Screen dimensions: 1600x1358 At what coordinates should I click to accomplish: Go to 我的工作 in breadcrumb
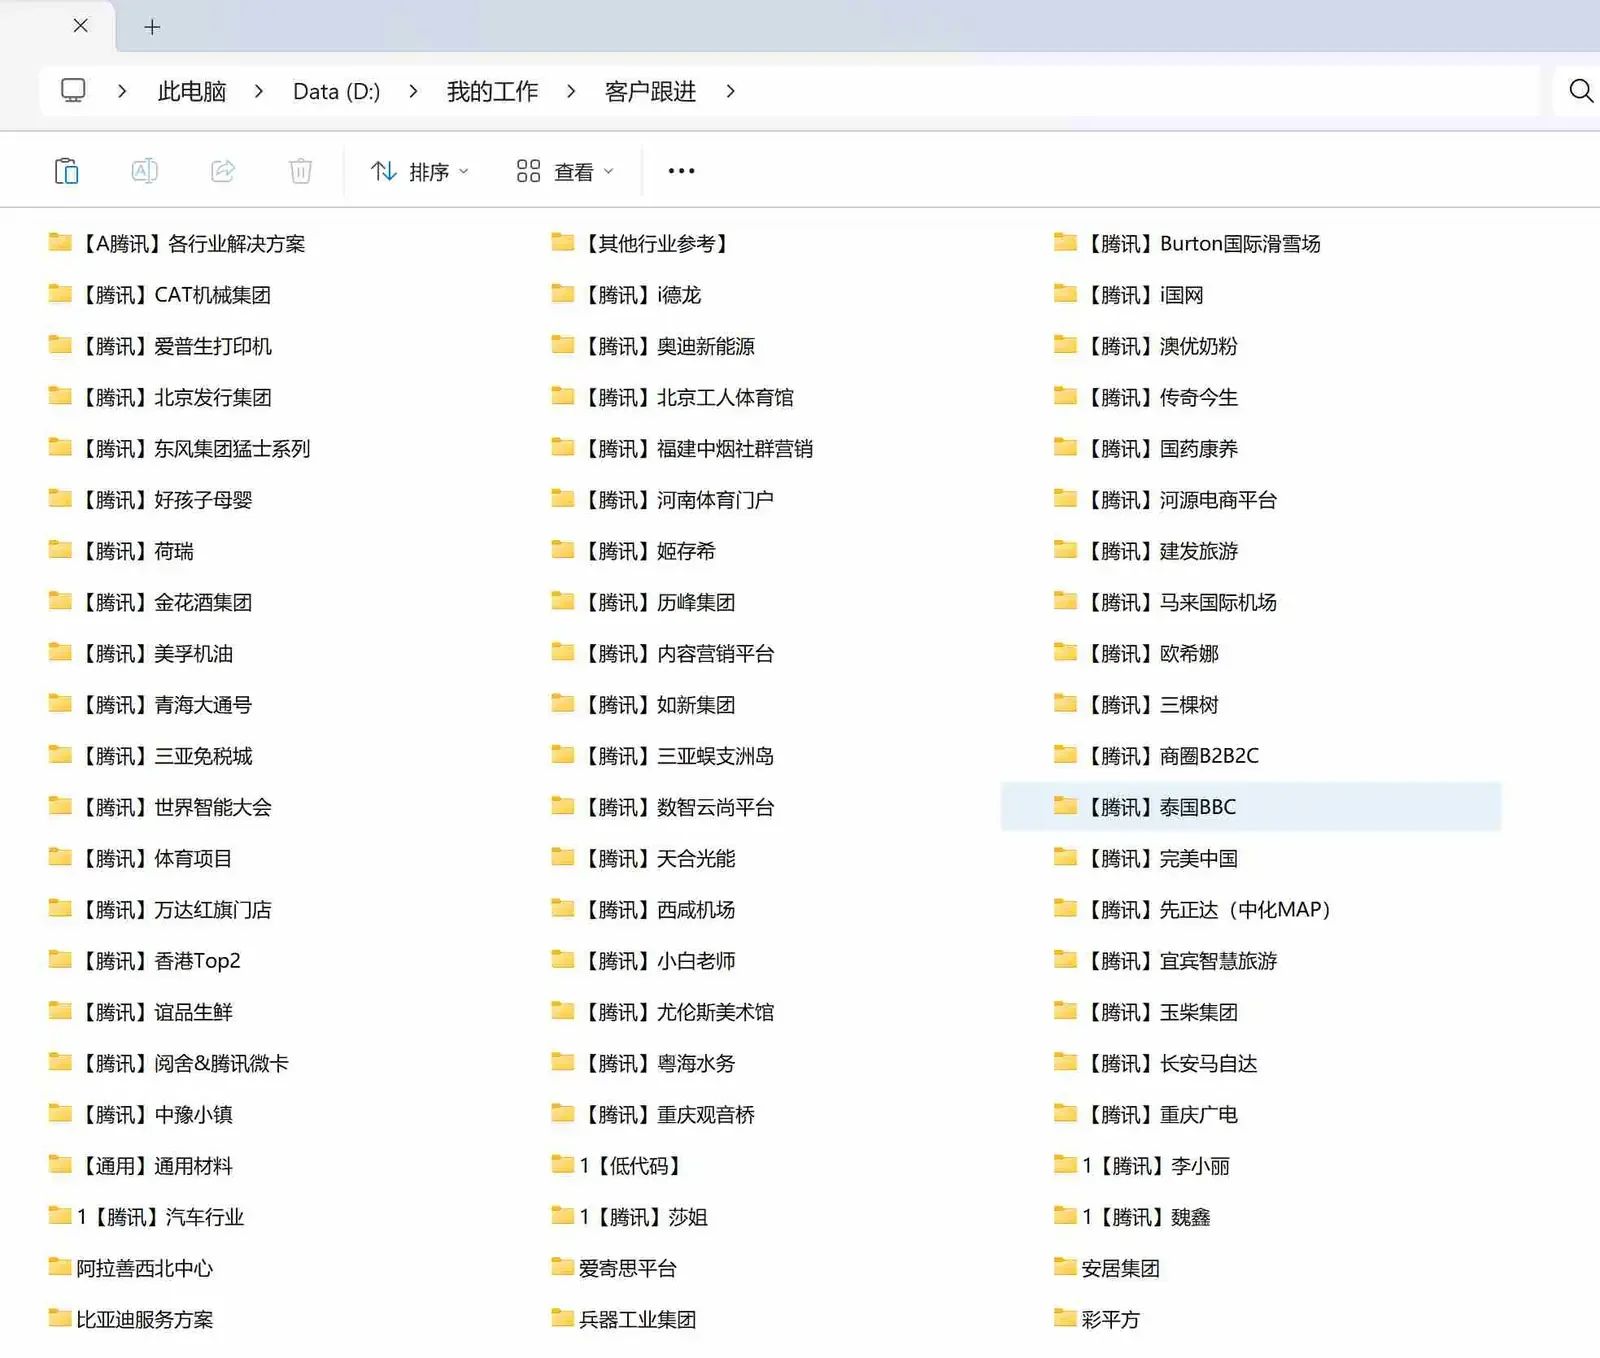pyautogui.click(x=492, y=92)
